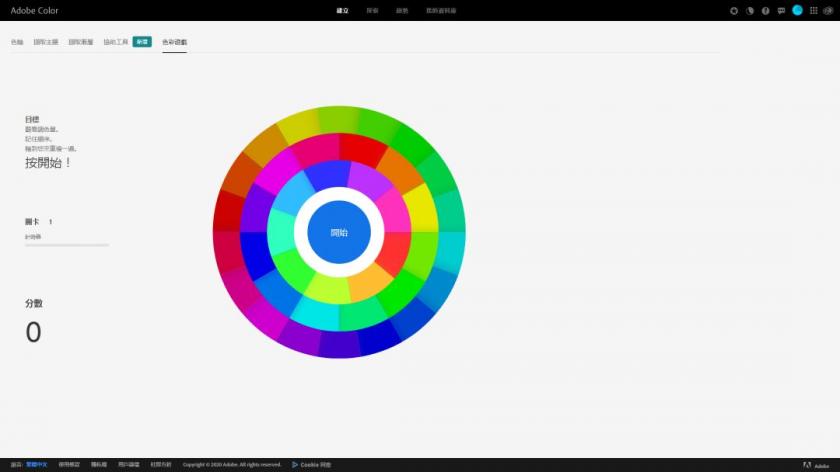Image resolution: width=840 pixels, height=472 pixels.
Task: Open the blue user profile avatar
Action: click(x=797, y=10)
